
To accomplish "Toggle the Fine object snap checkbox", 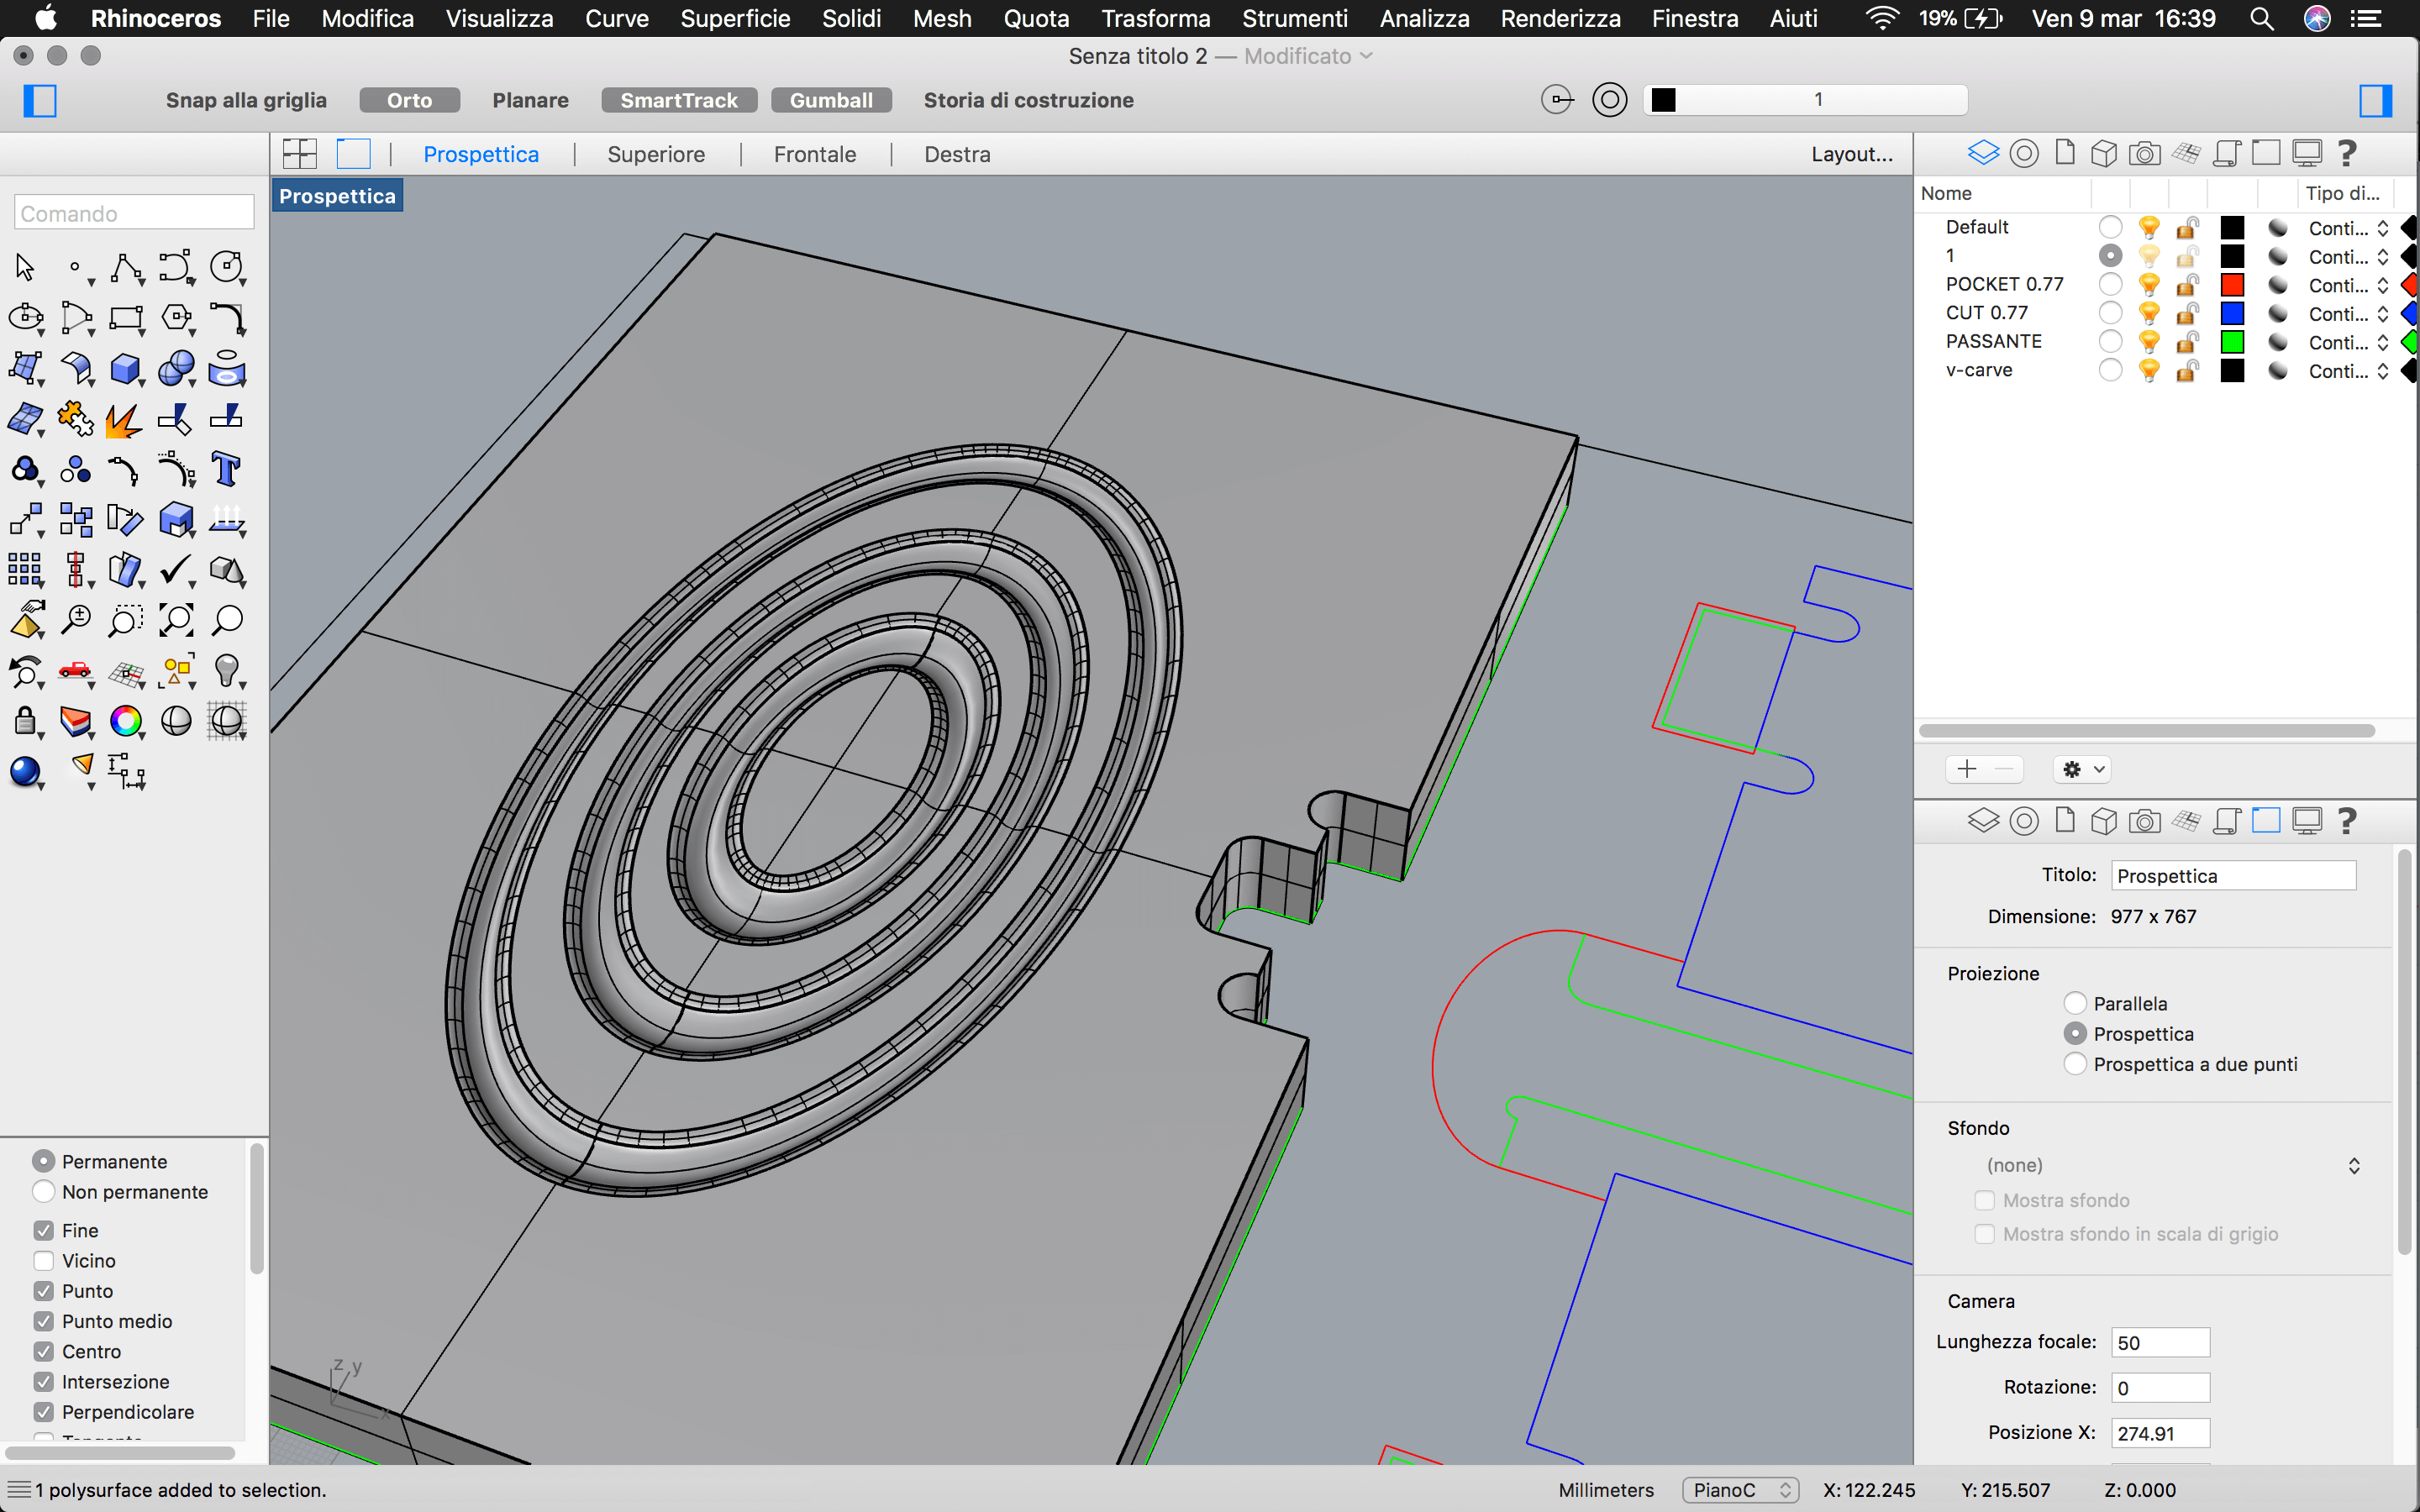I will point(44,1231).
